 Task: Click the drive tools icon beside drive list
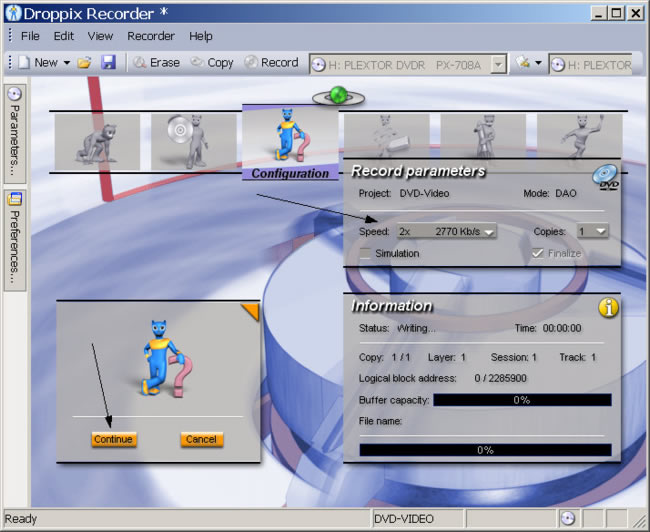pos(522,63)
